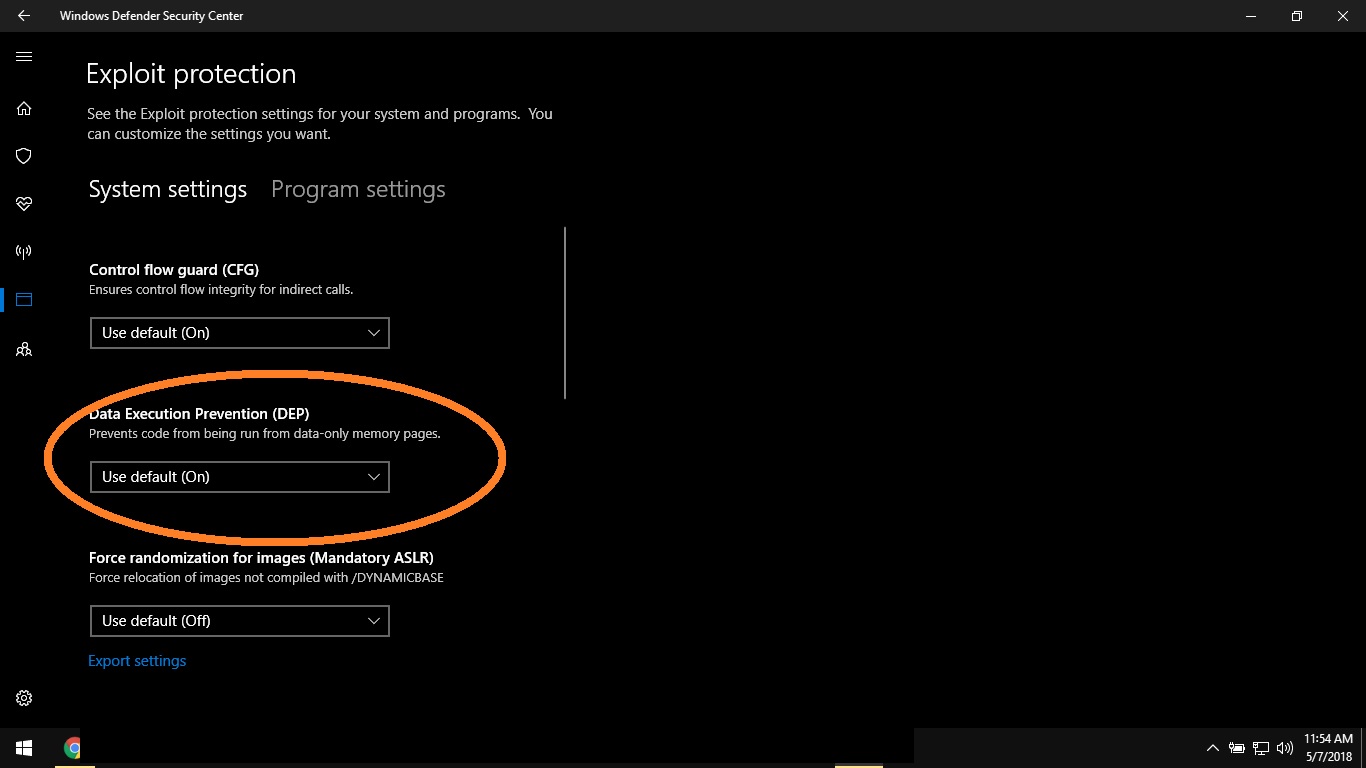Select 'Force randomization for images' heading
This screenshot has width=1366, height=768.
coord(261,558)
